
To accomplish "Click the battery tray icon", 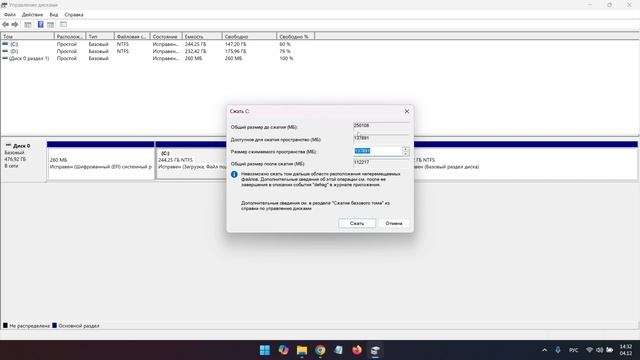I will 609,350.
